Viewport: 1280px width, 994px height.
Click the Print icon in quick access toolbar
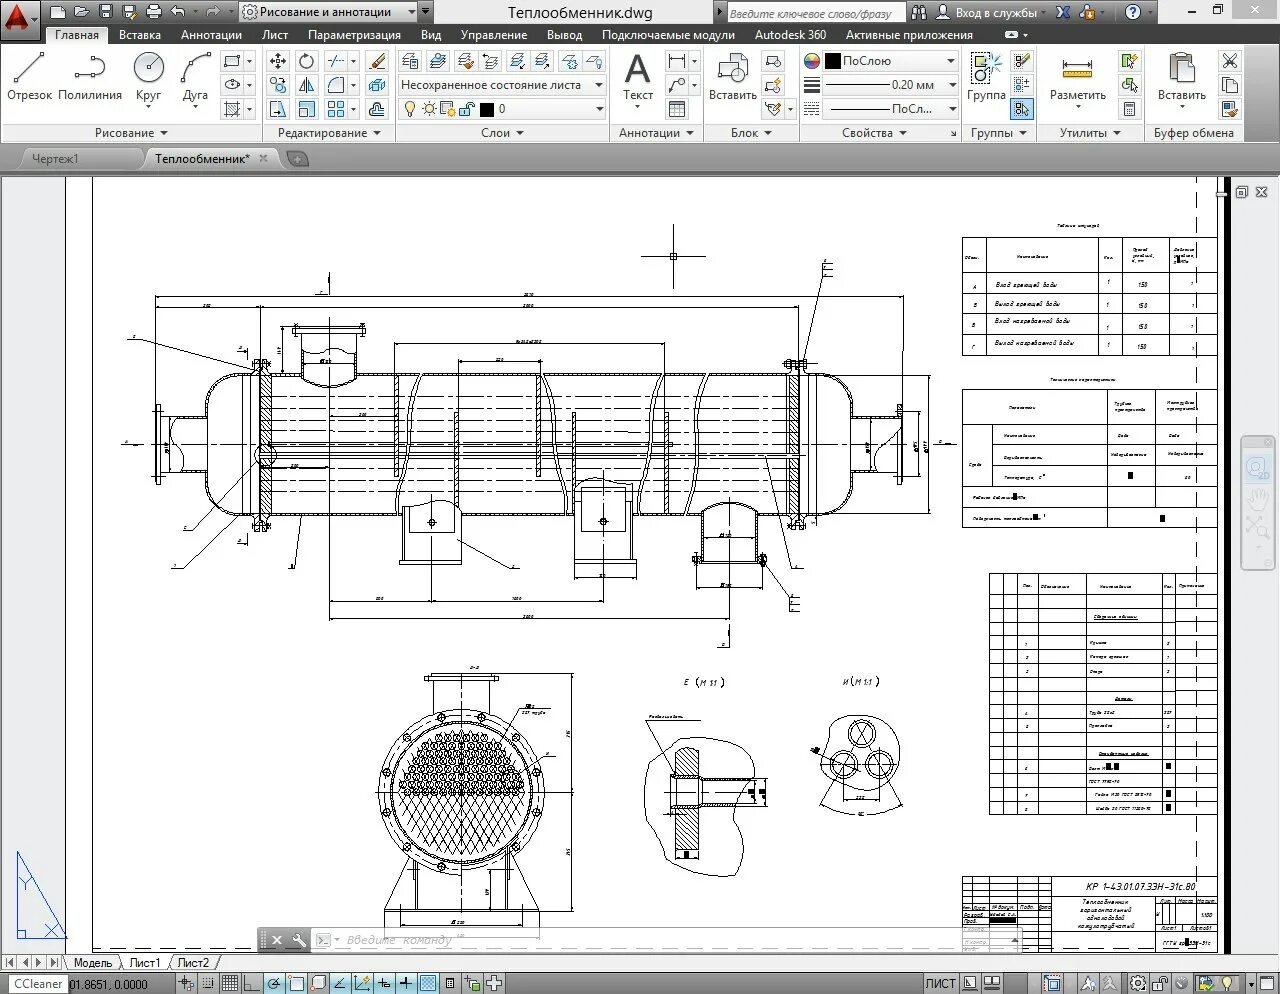click(153, 12)
